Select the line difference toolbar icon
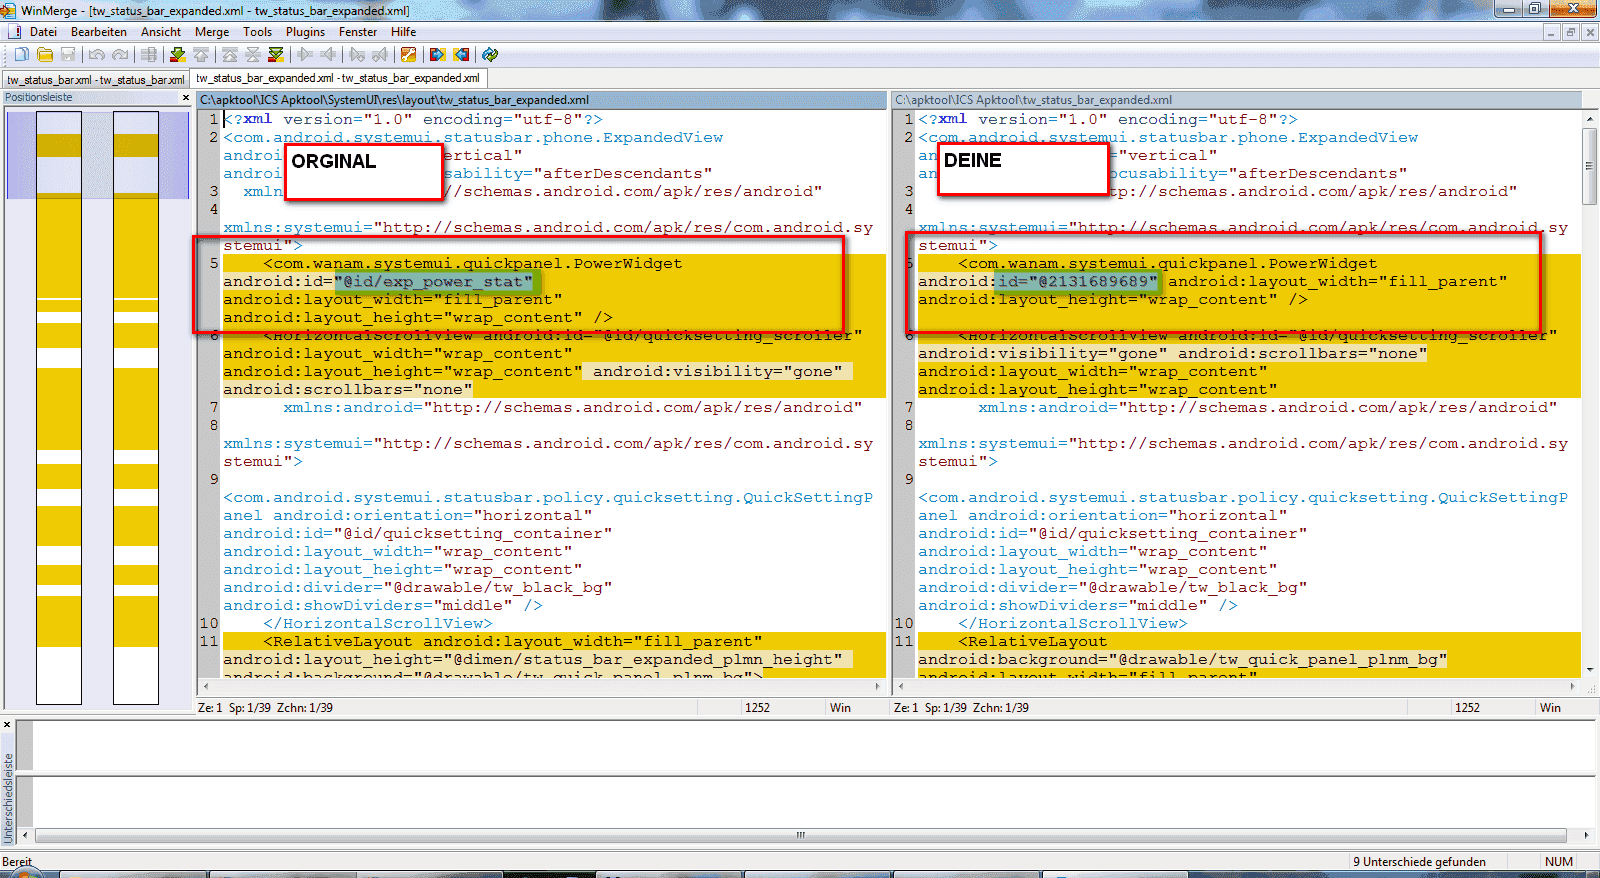This screenshot has width=1600, height=878. pyautogui.click(x=149, y=54)
